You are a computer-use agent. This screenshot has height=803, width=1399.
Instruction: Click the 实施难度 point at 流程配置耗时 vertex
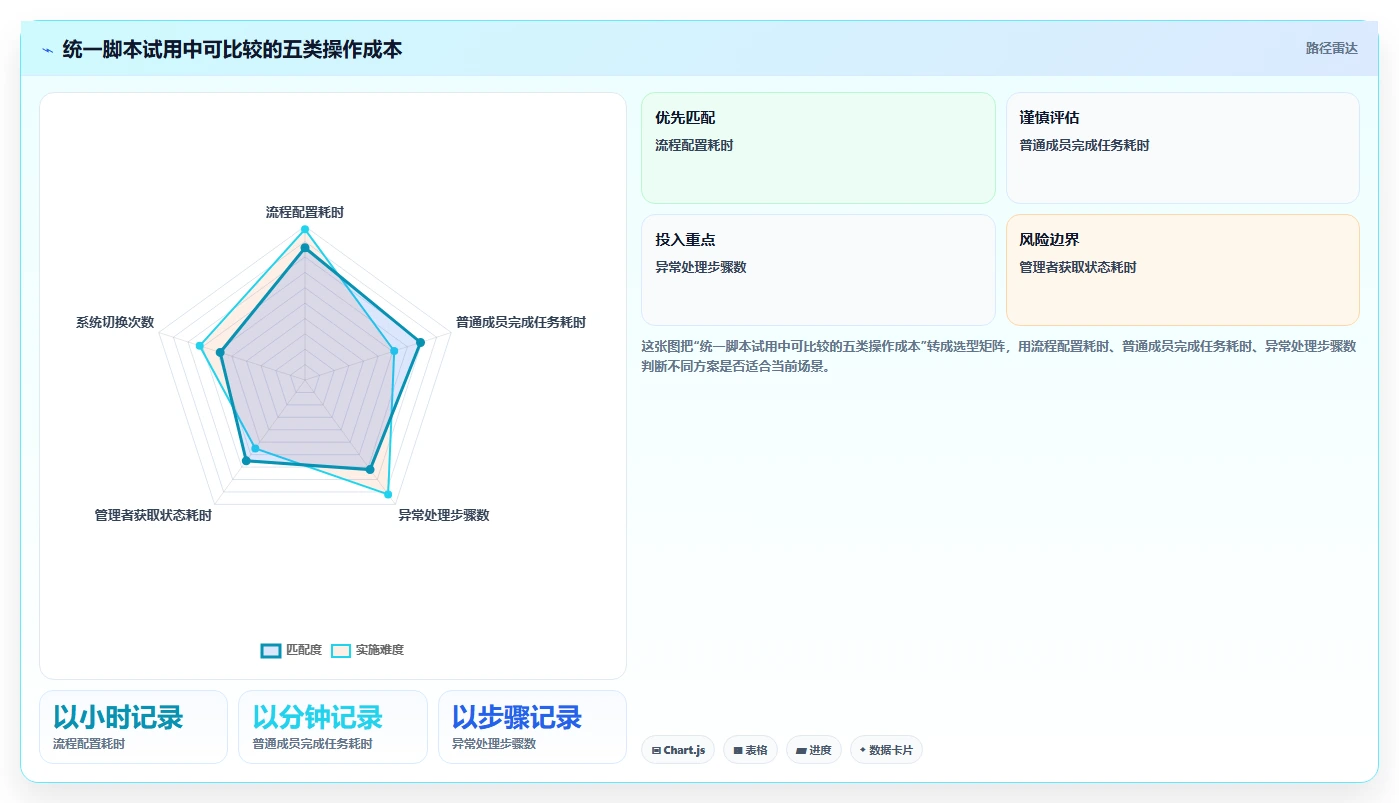tap(305, 230)
